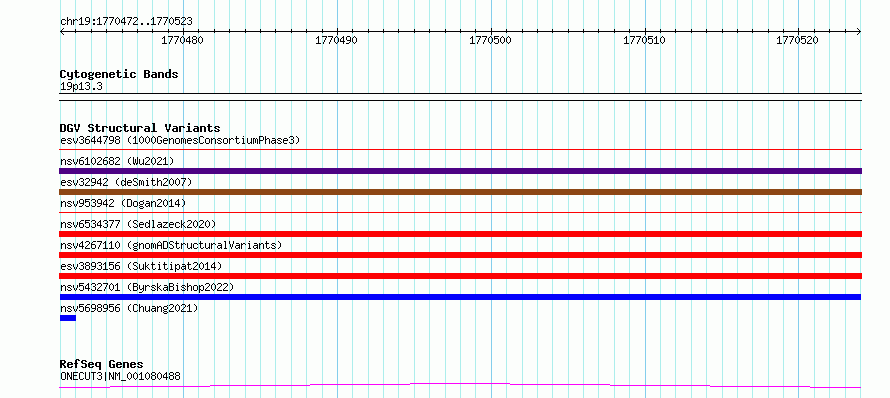890x398 pixels.
Task: Click the short blue nsv5698956 bar
Action: click(x=68, y=318)
